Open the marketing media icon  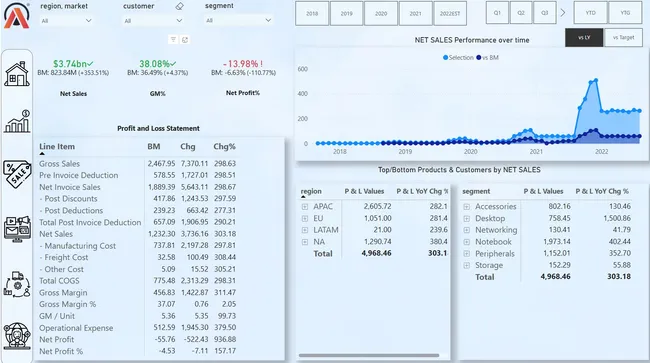click(x=17, y=229)
